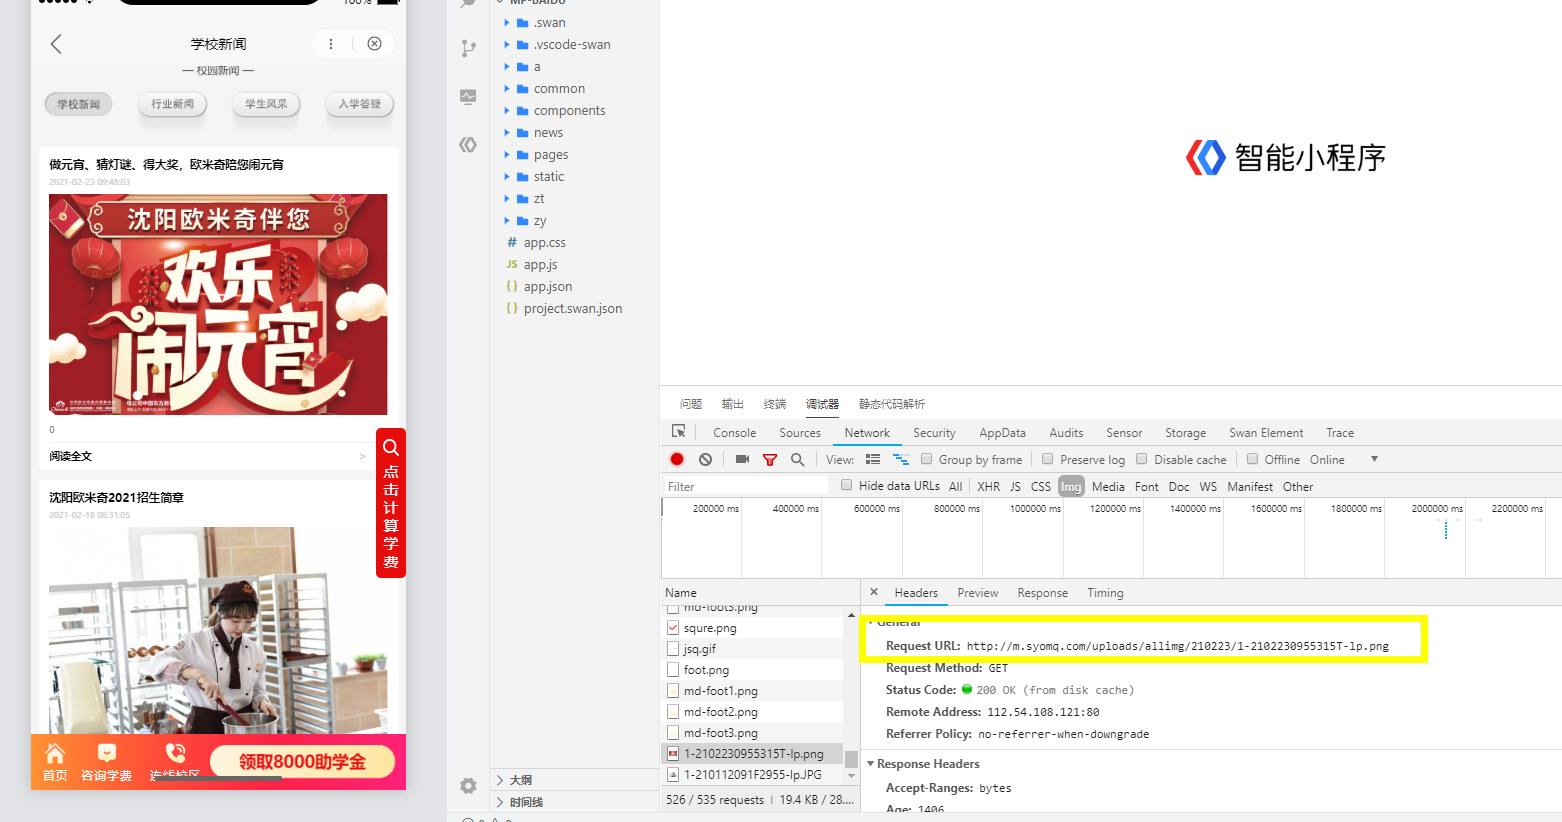Screen dimensions: 1562x822
Task: Filter requests by All types
Action: [x=955, y=487]
